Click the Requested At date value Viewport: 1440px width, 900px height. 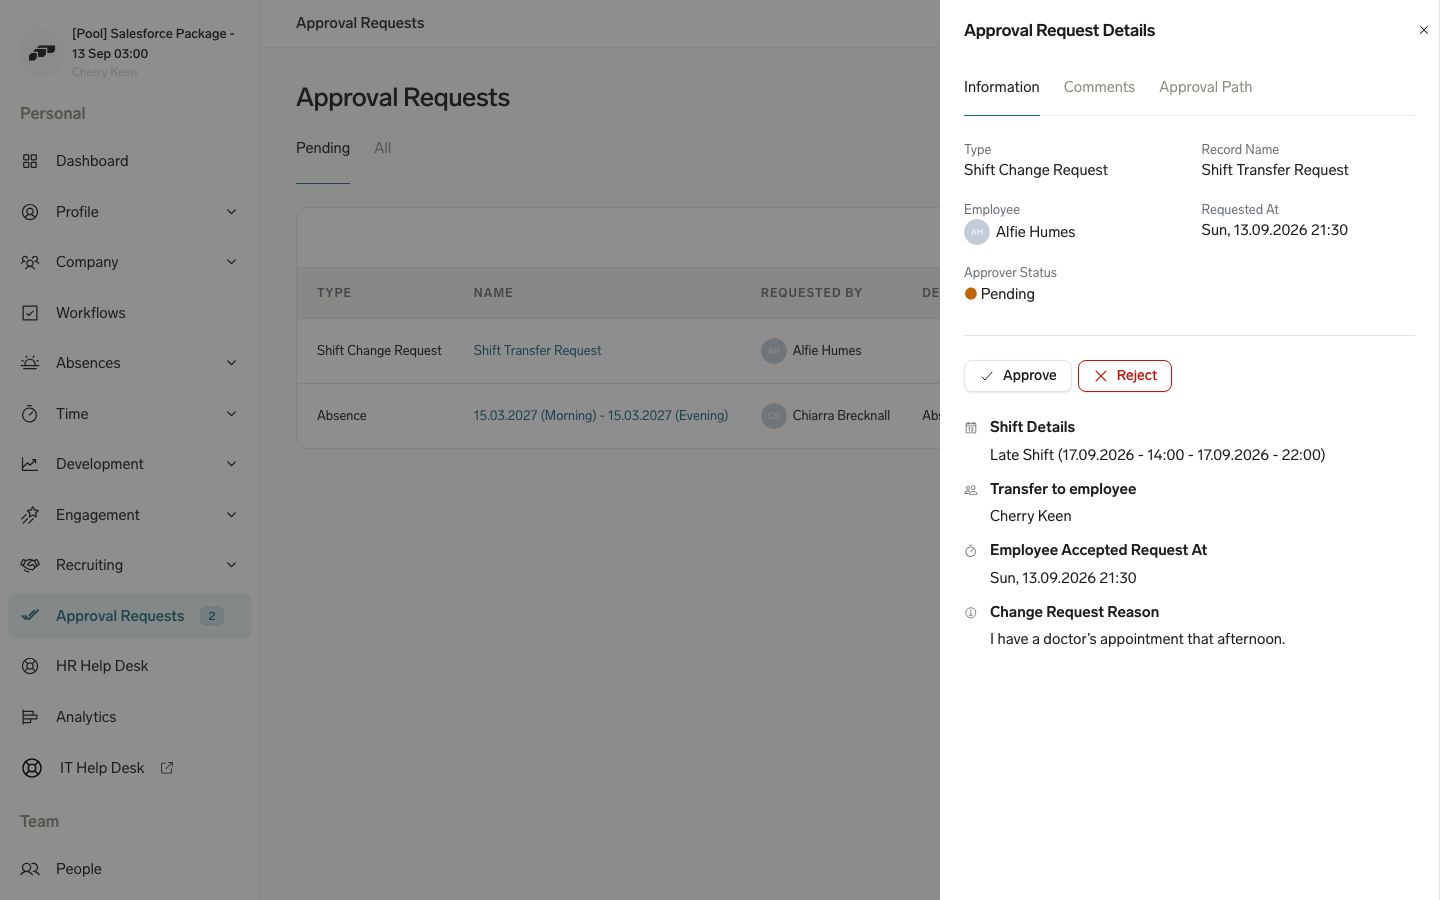pos(1274,230)
